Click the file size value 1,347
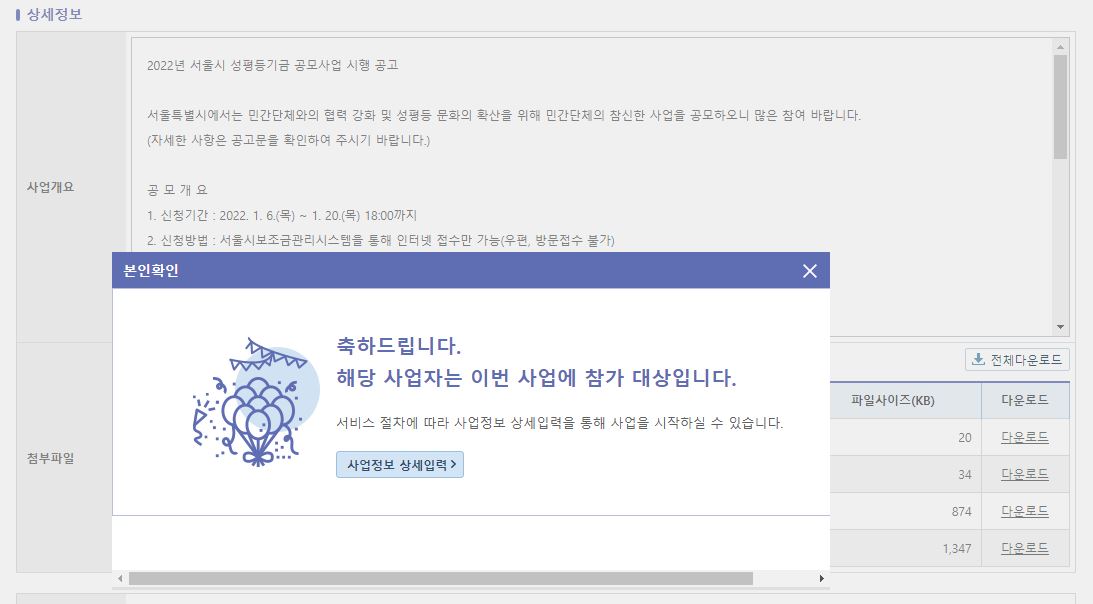 (x=957, y=548)
